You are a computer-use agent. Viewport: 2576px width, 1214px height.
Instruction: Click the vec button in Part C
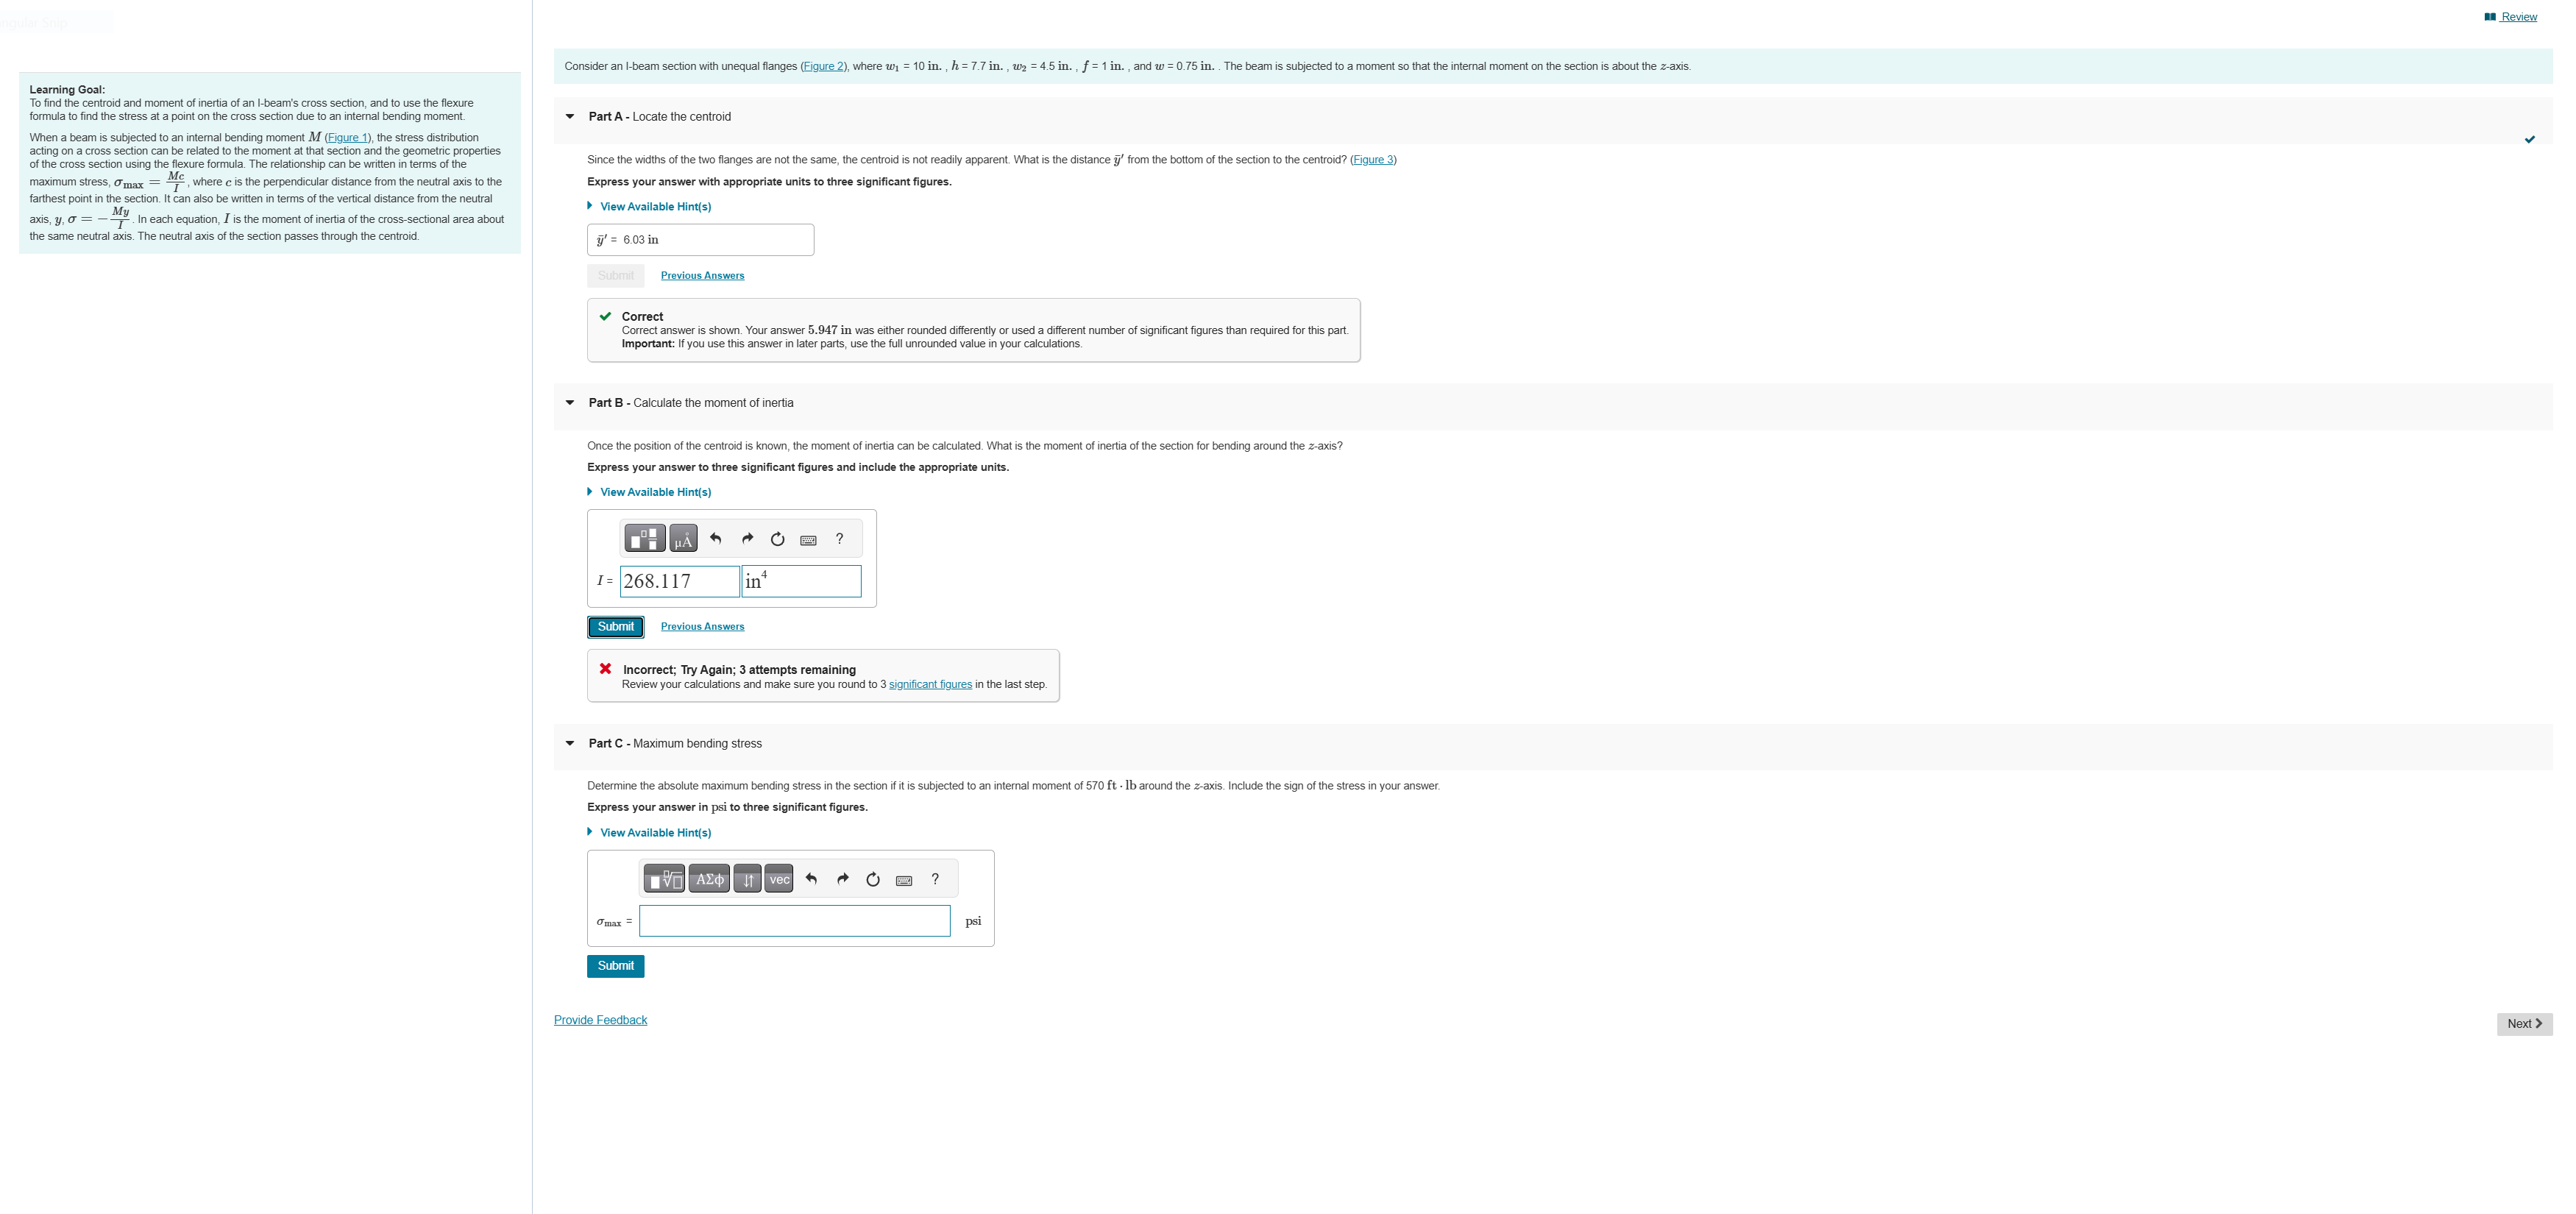pos(779,879)
